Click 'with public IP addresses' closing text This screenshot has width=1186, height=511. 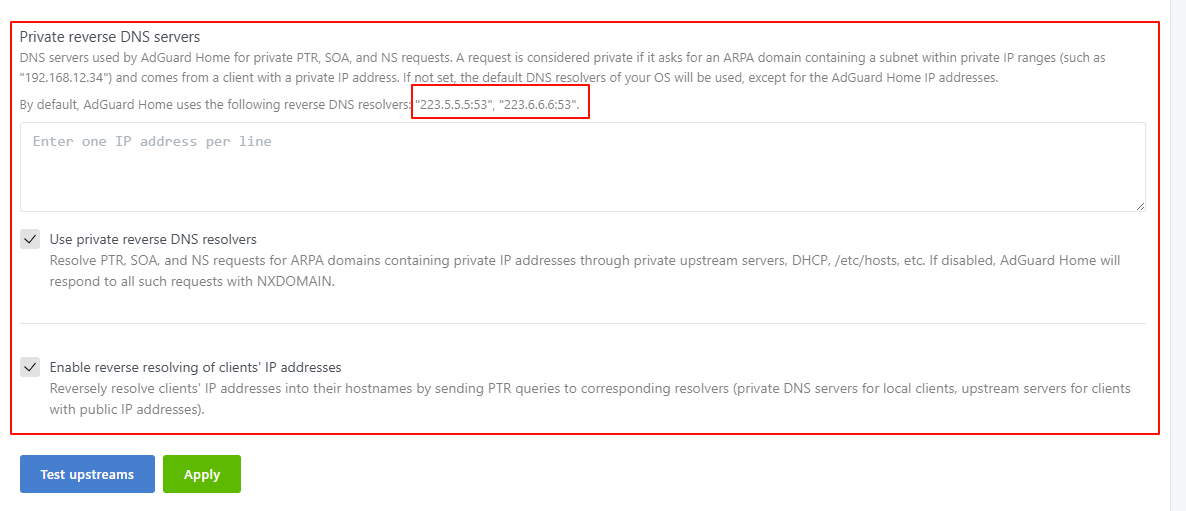126,410
